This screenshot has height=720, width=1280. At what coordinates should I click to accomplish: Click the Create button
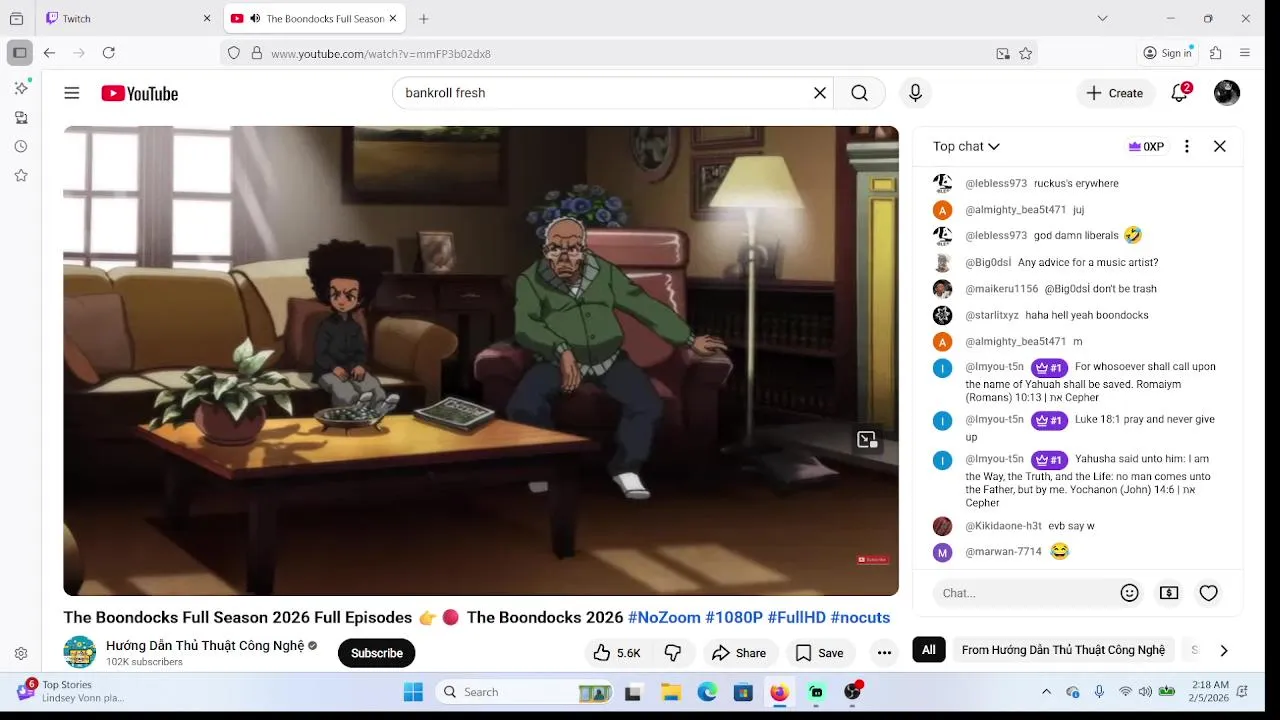(x=1115, y=93)
